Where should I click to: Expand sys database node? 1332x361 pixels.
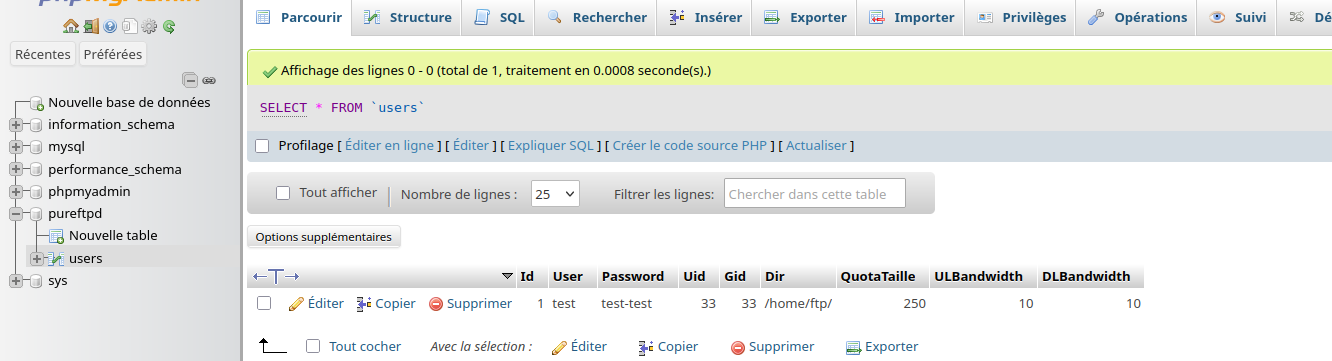pos(16,281)
